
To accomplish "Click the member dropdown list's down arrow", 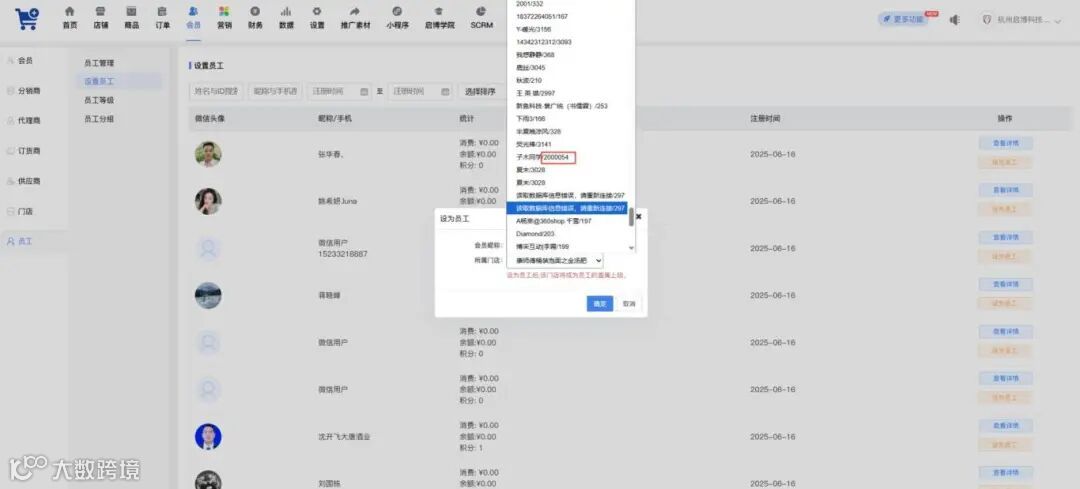I will tap(632, 247).
